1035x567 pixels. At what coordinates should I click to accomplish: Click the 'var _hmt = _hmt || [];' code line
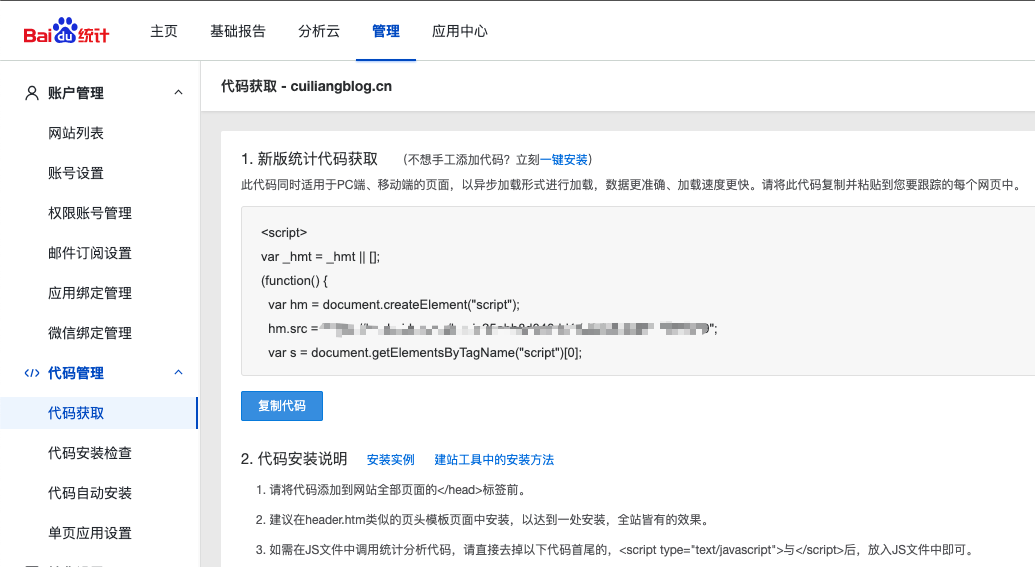[321, 257]
